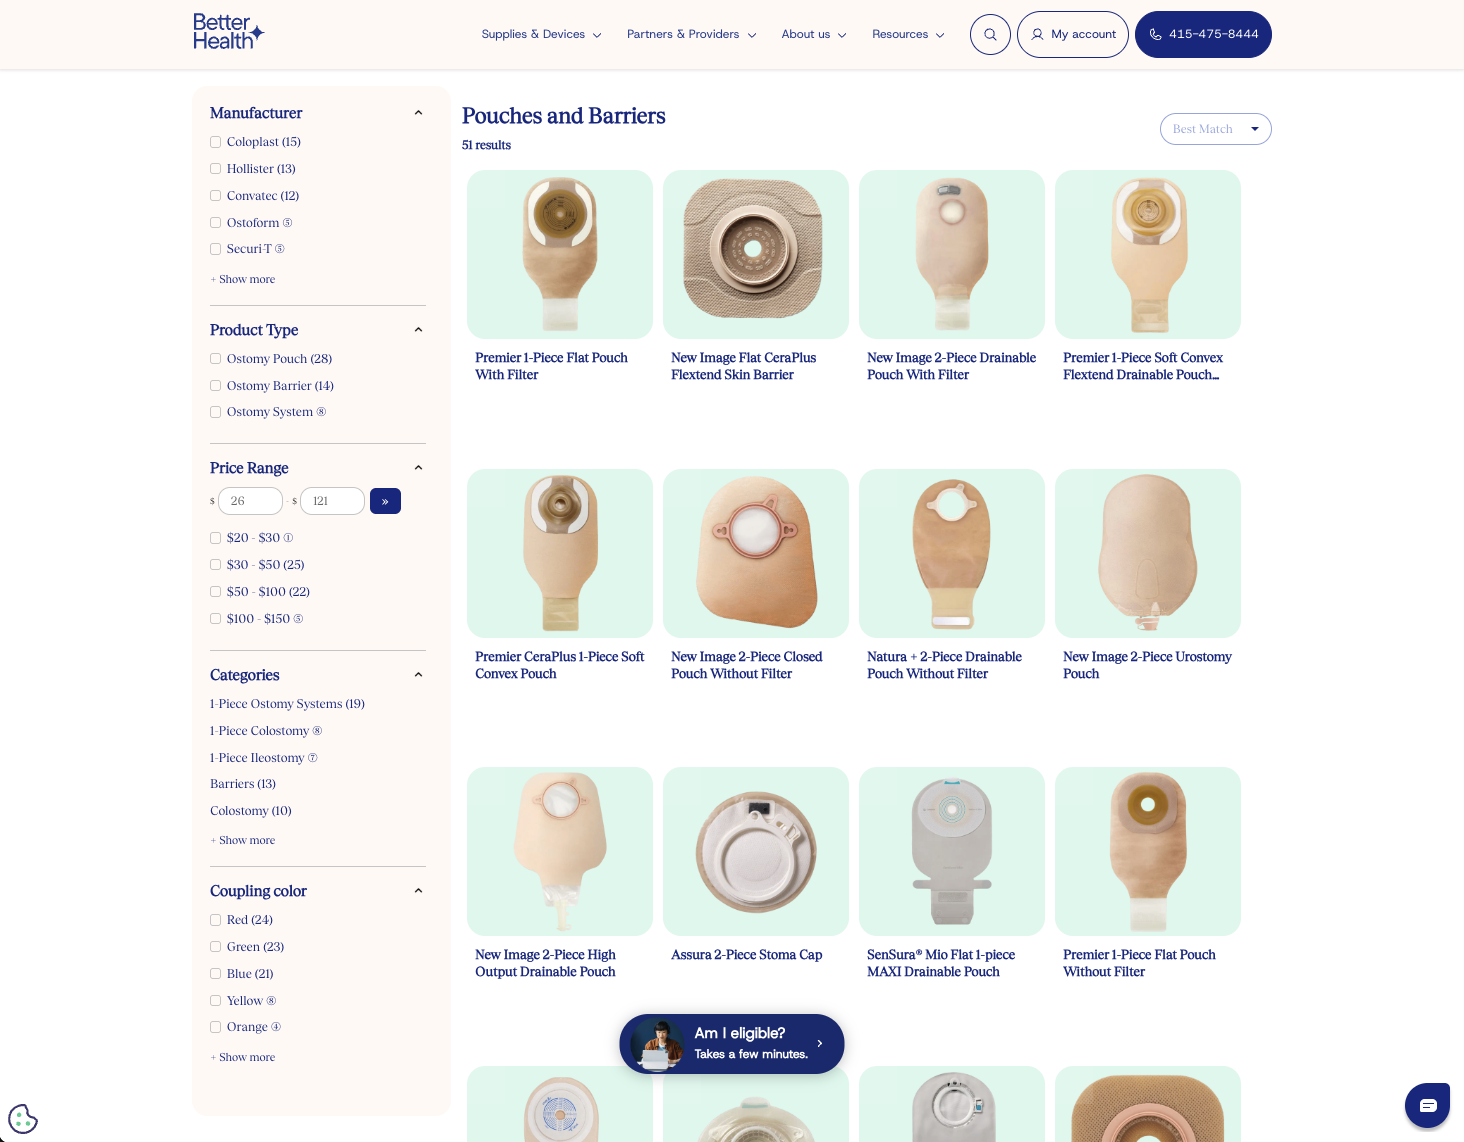Apply price range arrow button

(385, 501)
